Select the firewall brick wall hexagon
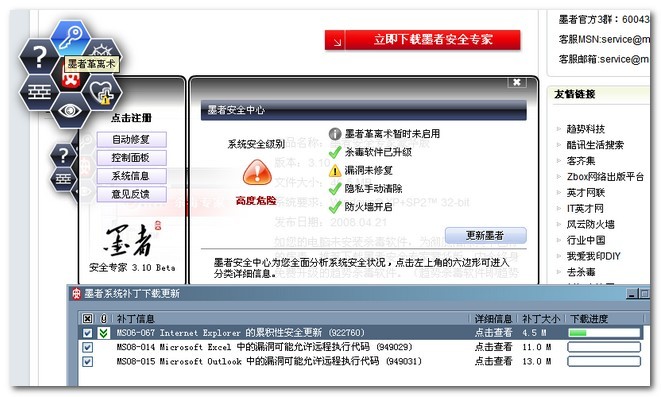This screenshot has width=661, height=397. coord(39,92)
